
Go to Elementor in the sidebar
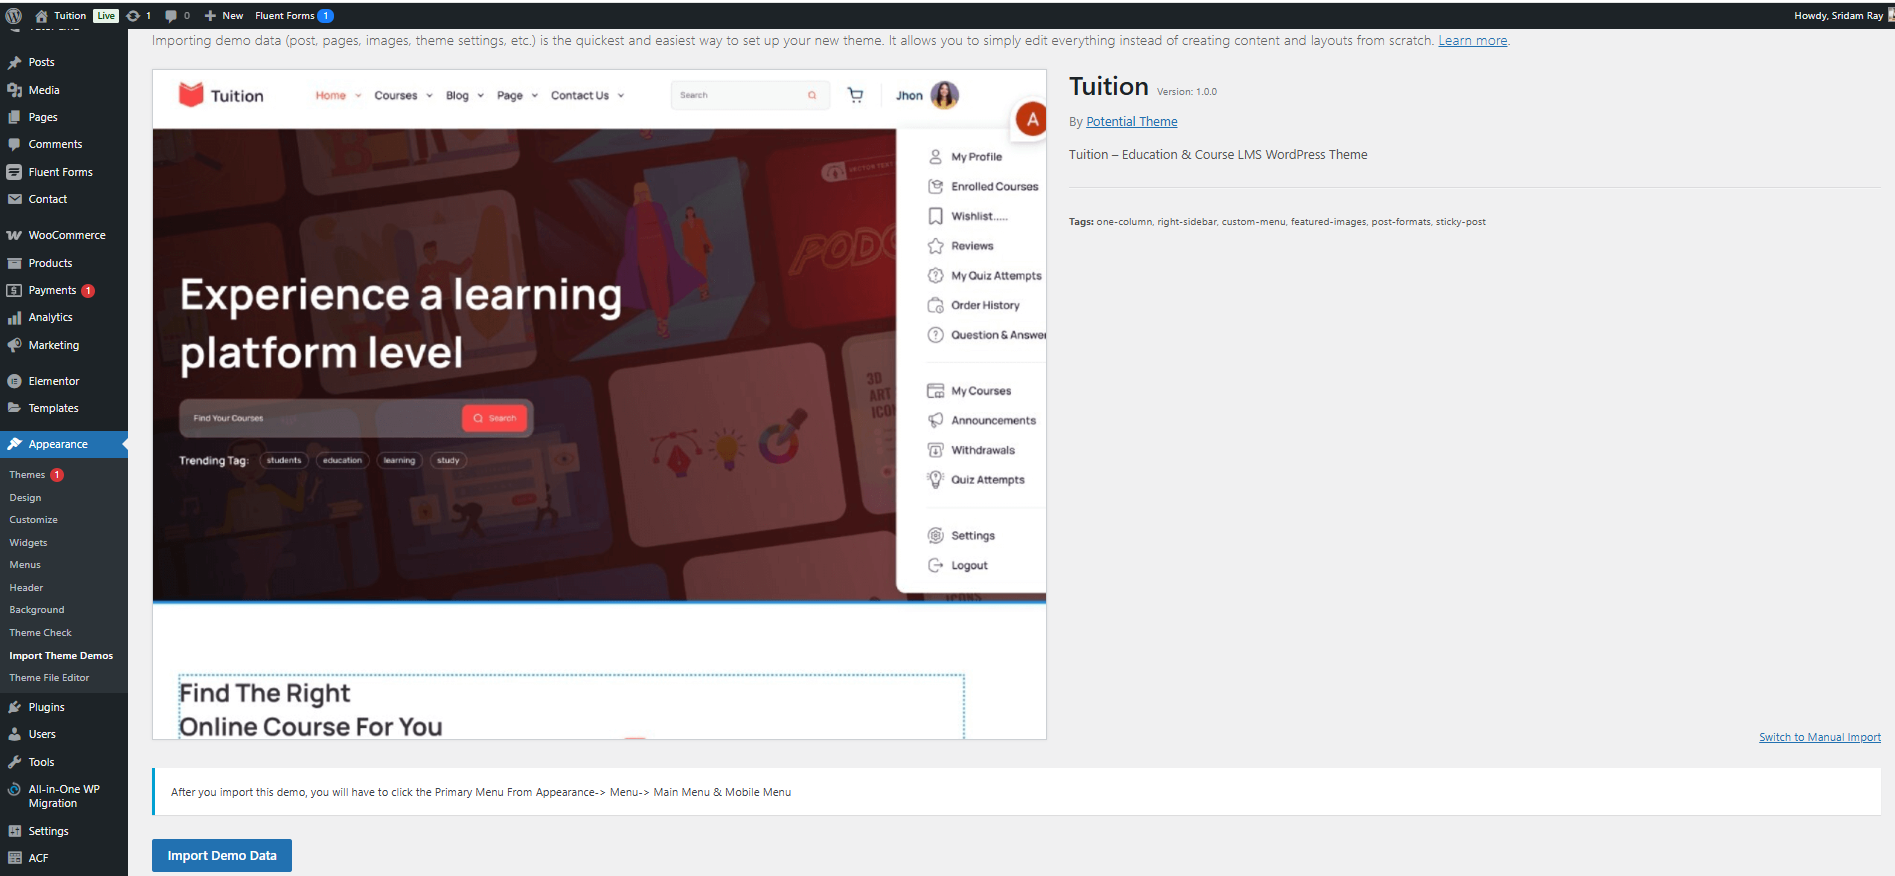pos(53,381)
